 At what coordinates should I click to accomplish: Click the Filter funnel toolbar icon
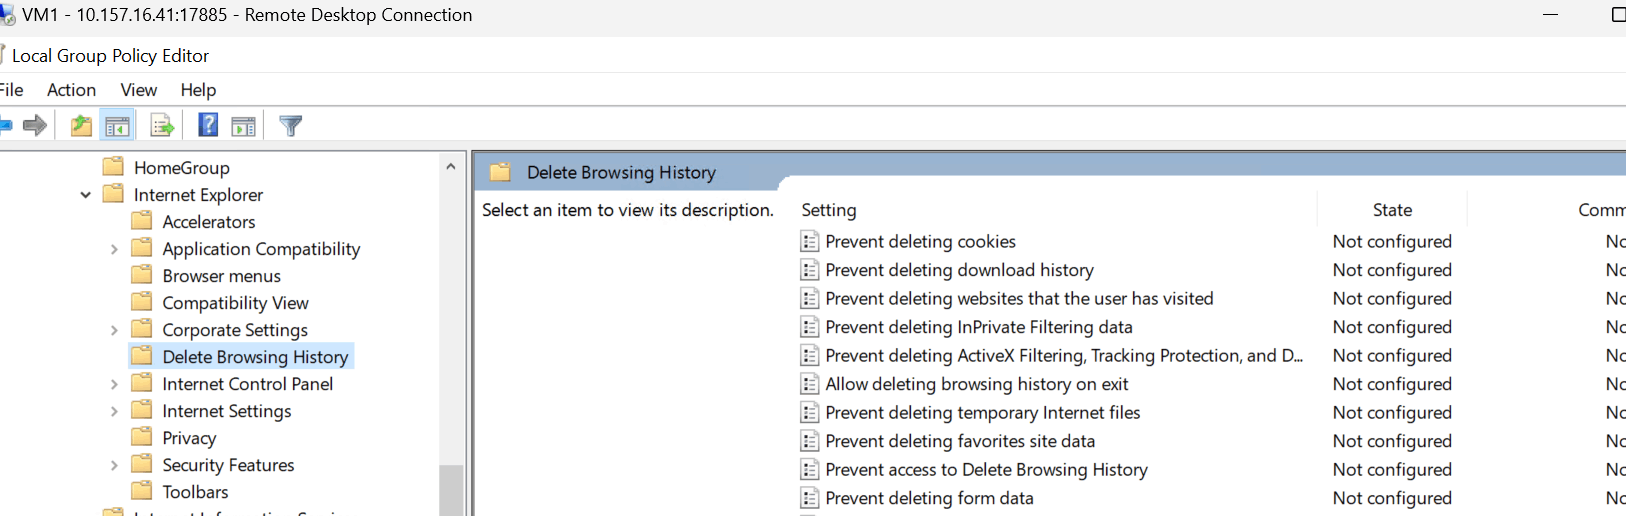pyautogui.click(x=290, y=126)
